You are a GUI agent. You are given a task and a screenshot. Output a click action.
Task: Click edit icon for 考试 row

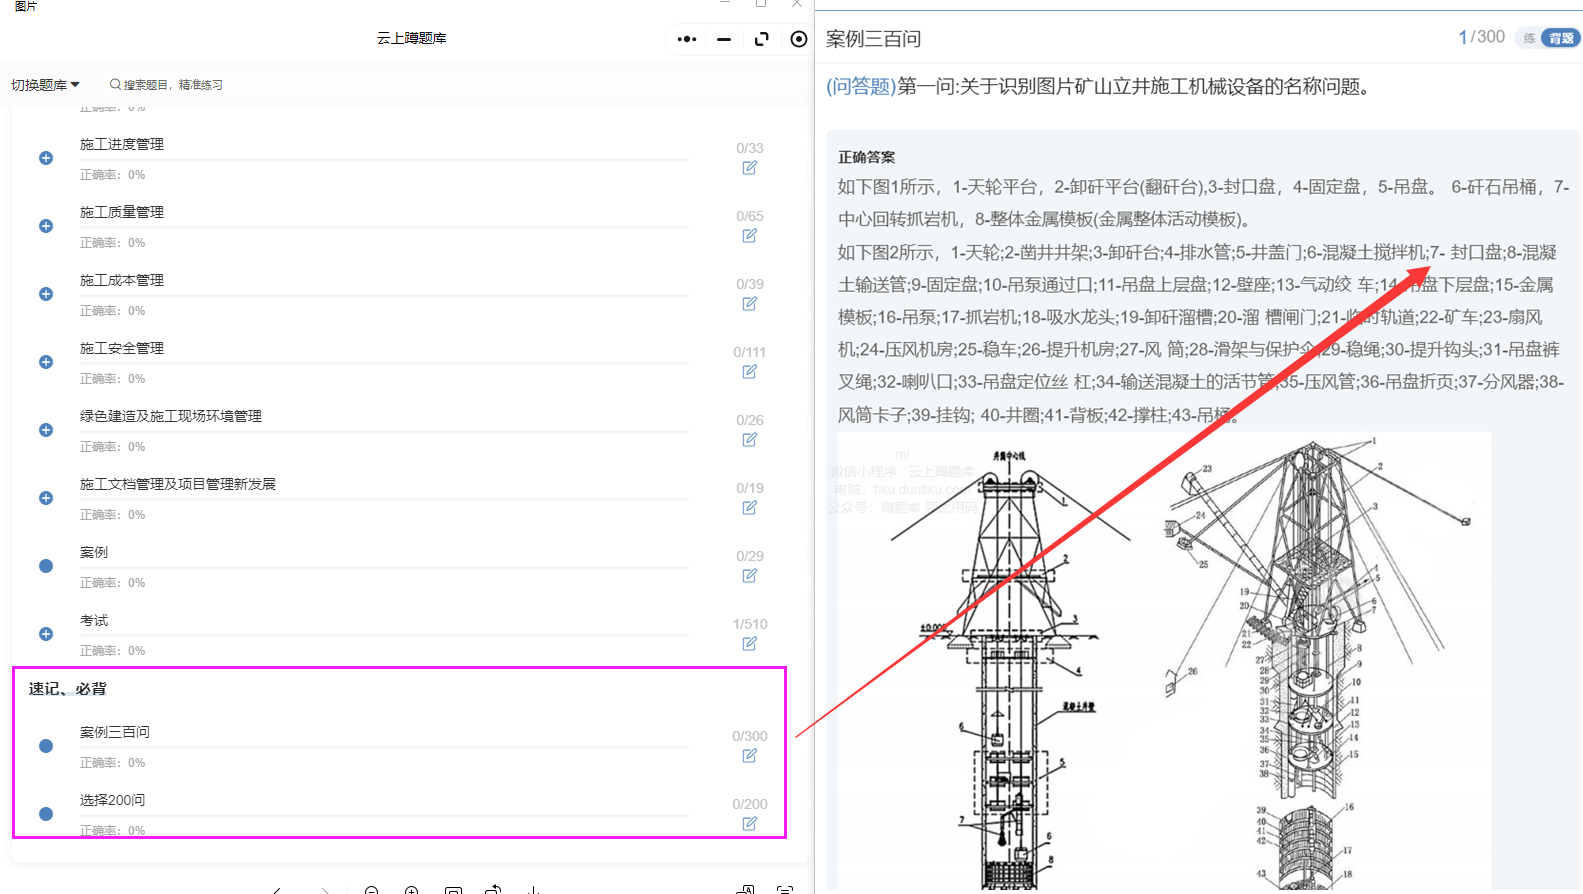tap(749, 644)
